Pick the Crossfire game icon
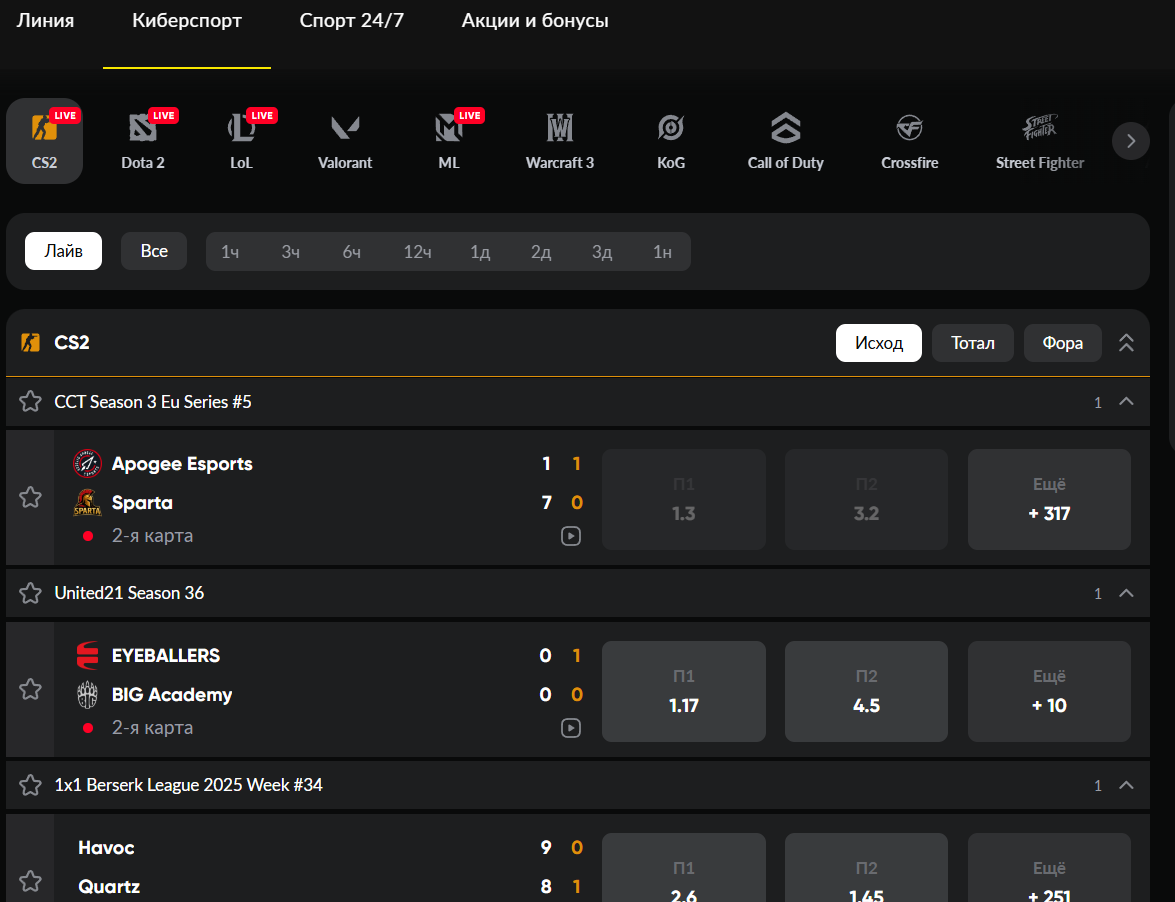 coord(909,141)
